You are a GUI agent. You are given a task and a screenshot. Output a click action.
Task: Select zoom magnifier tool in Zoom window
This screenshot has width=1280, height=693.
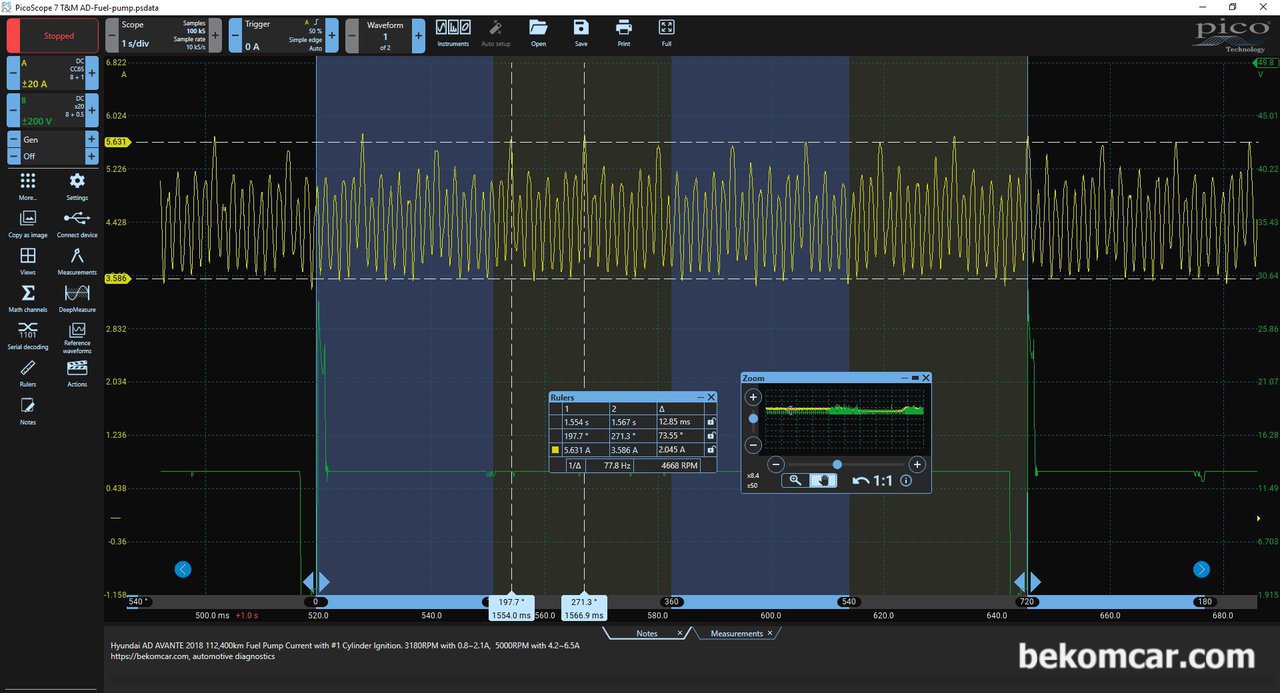click(795, 480)
